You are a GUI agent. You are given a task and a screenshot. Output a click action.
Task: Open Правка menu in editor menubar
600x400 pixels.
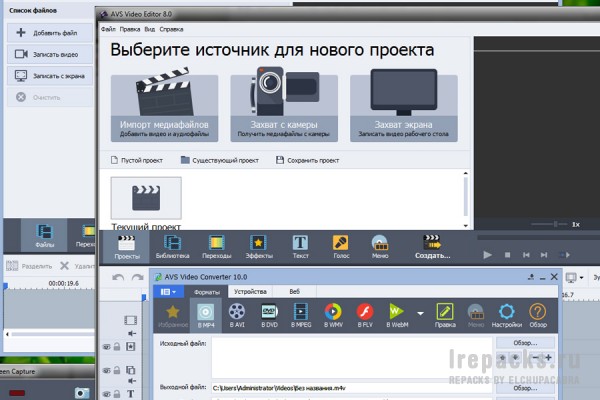[x=130, y=29]
